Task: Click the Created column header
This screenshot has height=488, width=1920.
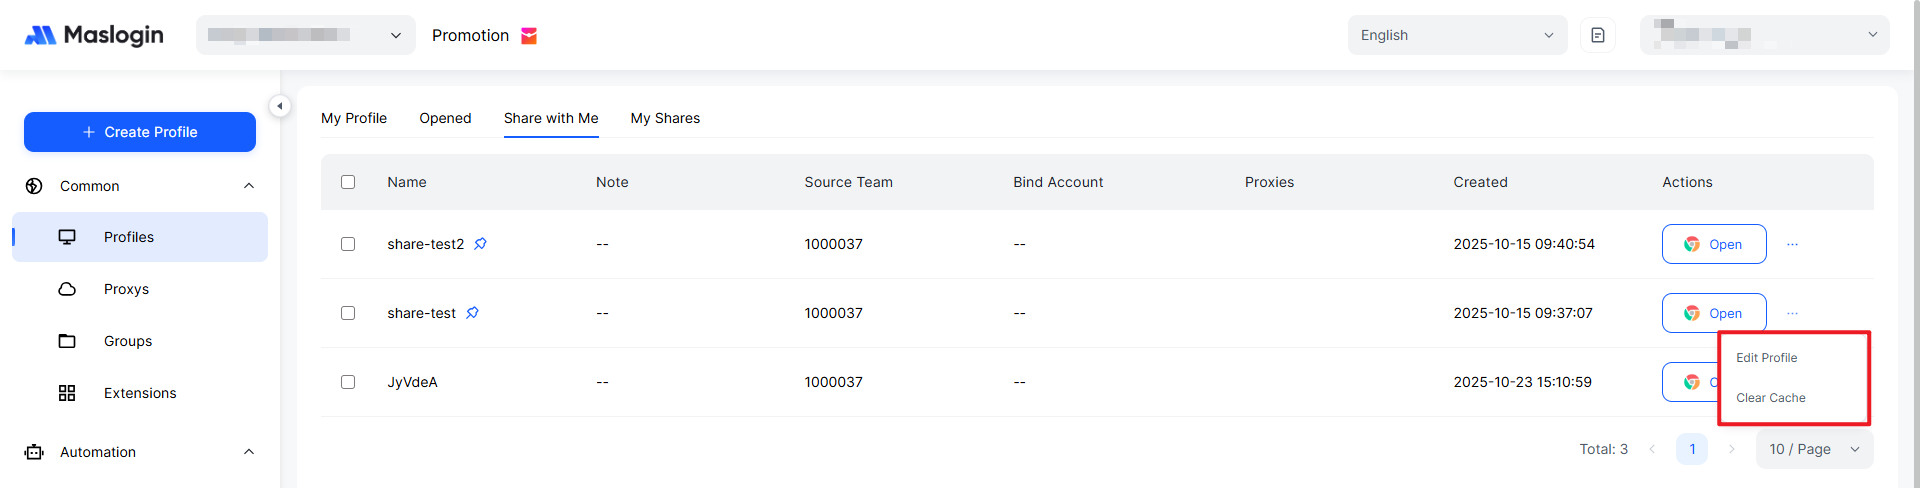Action: (1480, 182)
